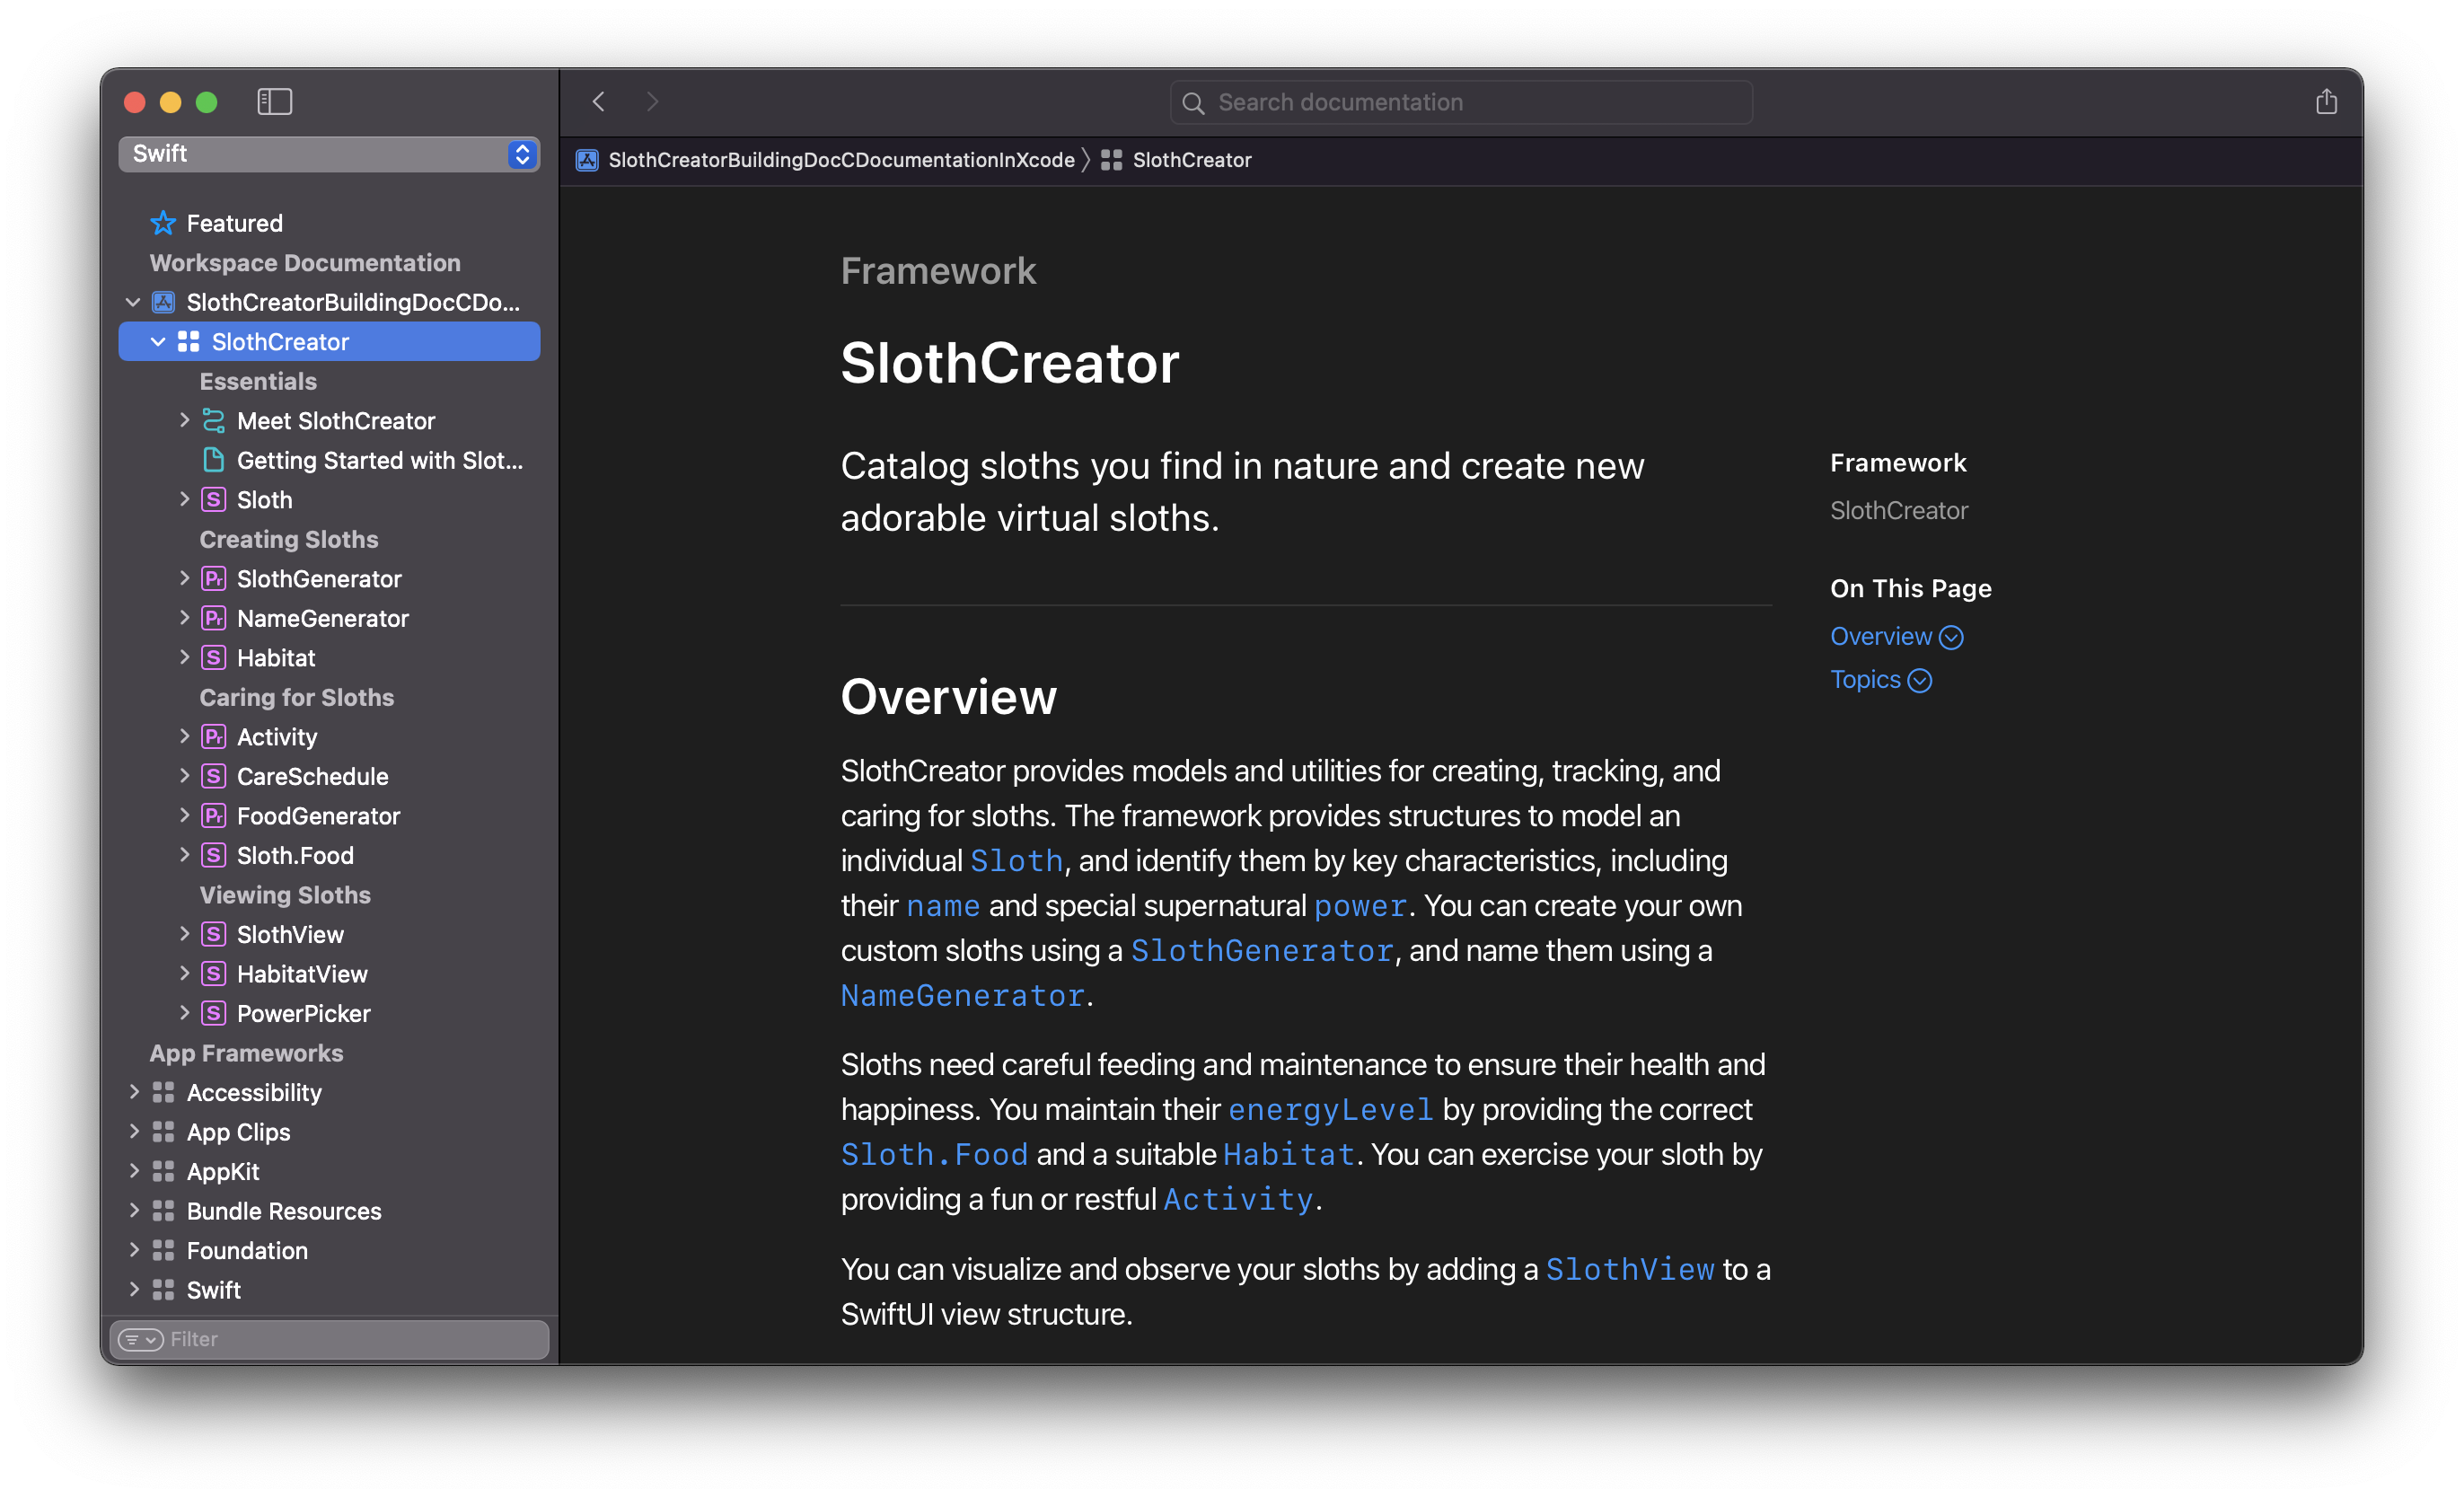
Task: Click the struct icon beside PowerPicker
Action: (214, 1013)
